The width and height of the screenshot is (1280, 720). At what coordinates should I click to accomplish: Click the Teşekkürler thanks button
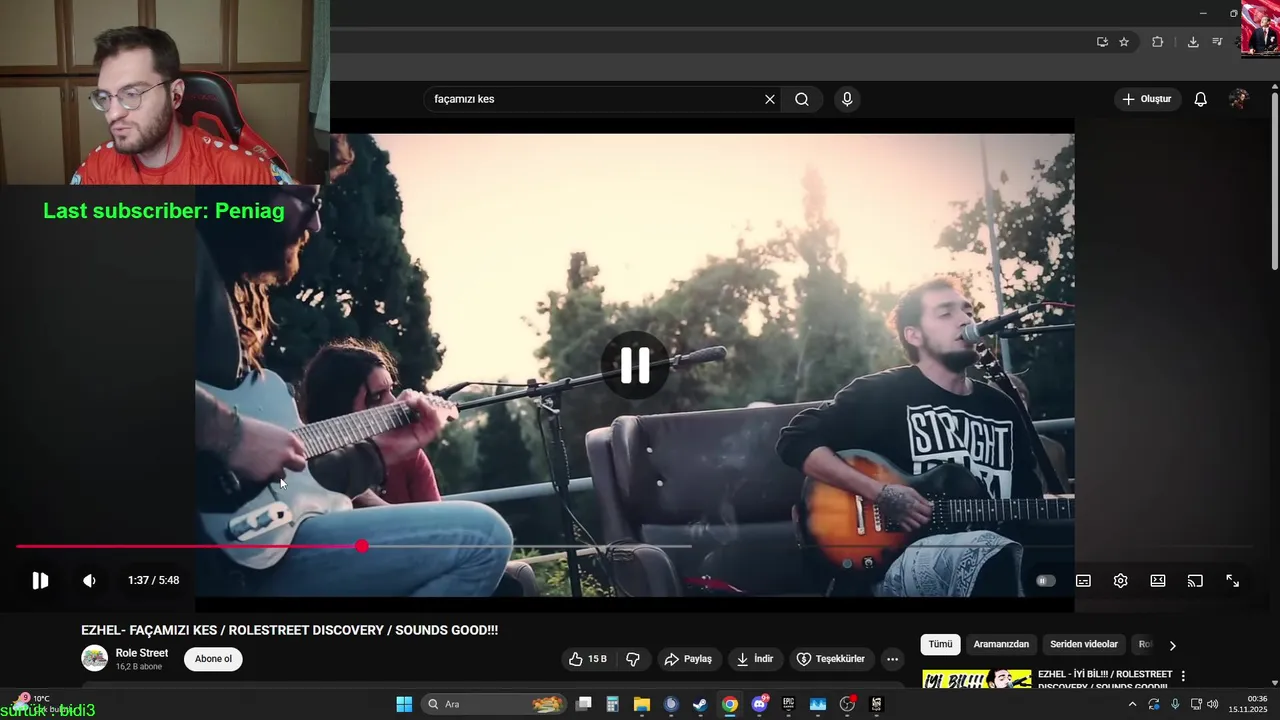[831, 659]
